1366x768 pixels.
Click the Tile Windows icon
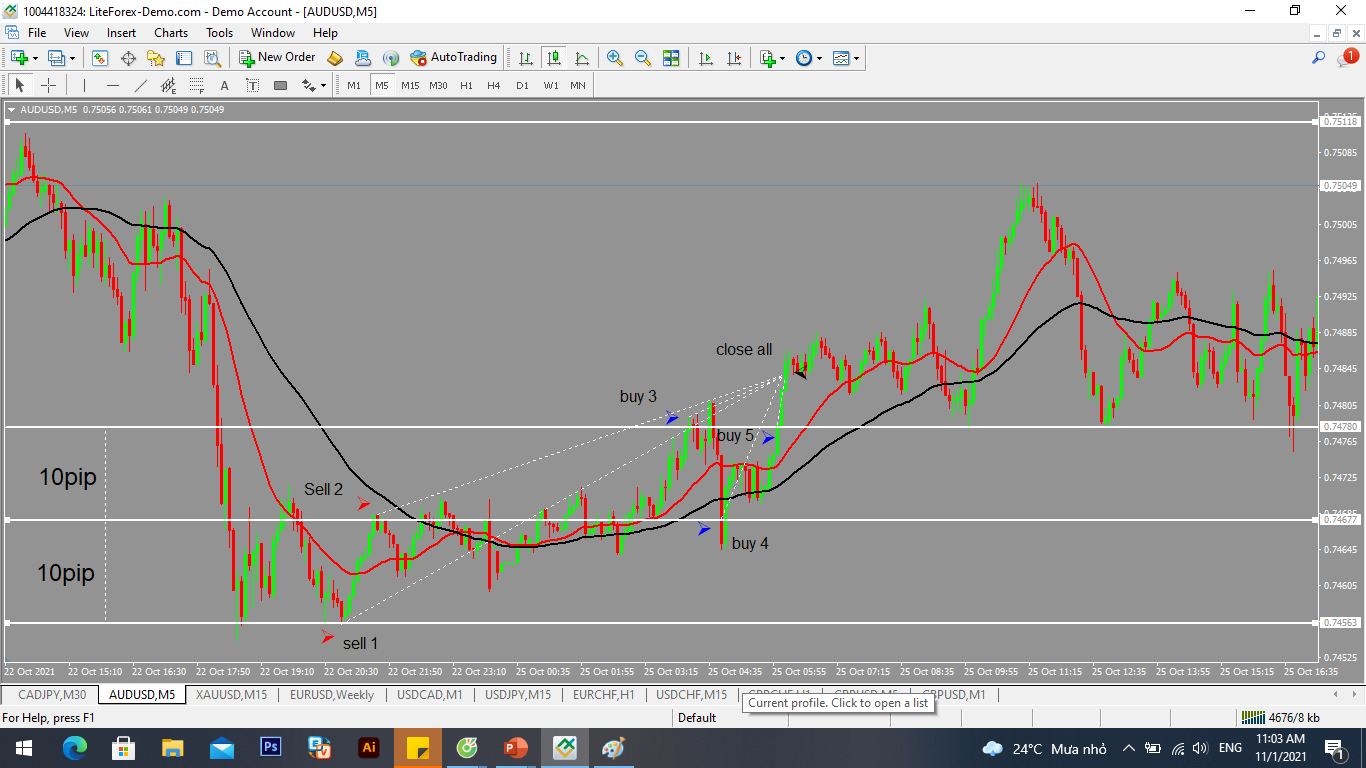671,58
